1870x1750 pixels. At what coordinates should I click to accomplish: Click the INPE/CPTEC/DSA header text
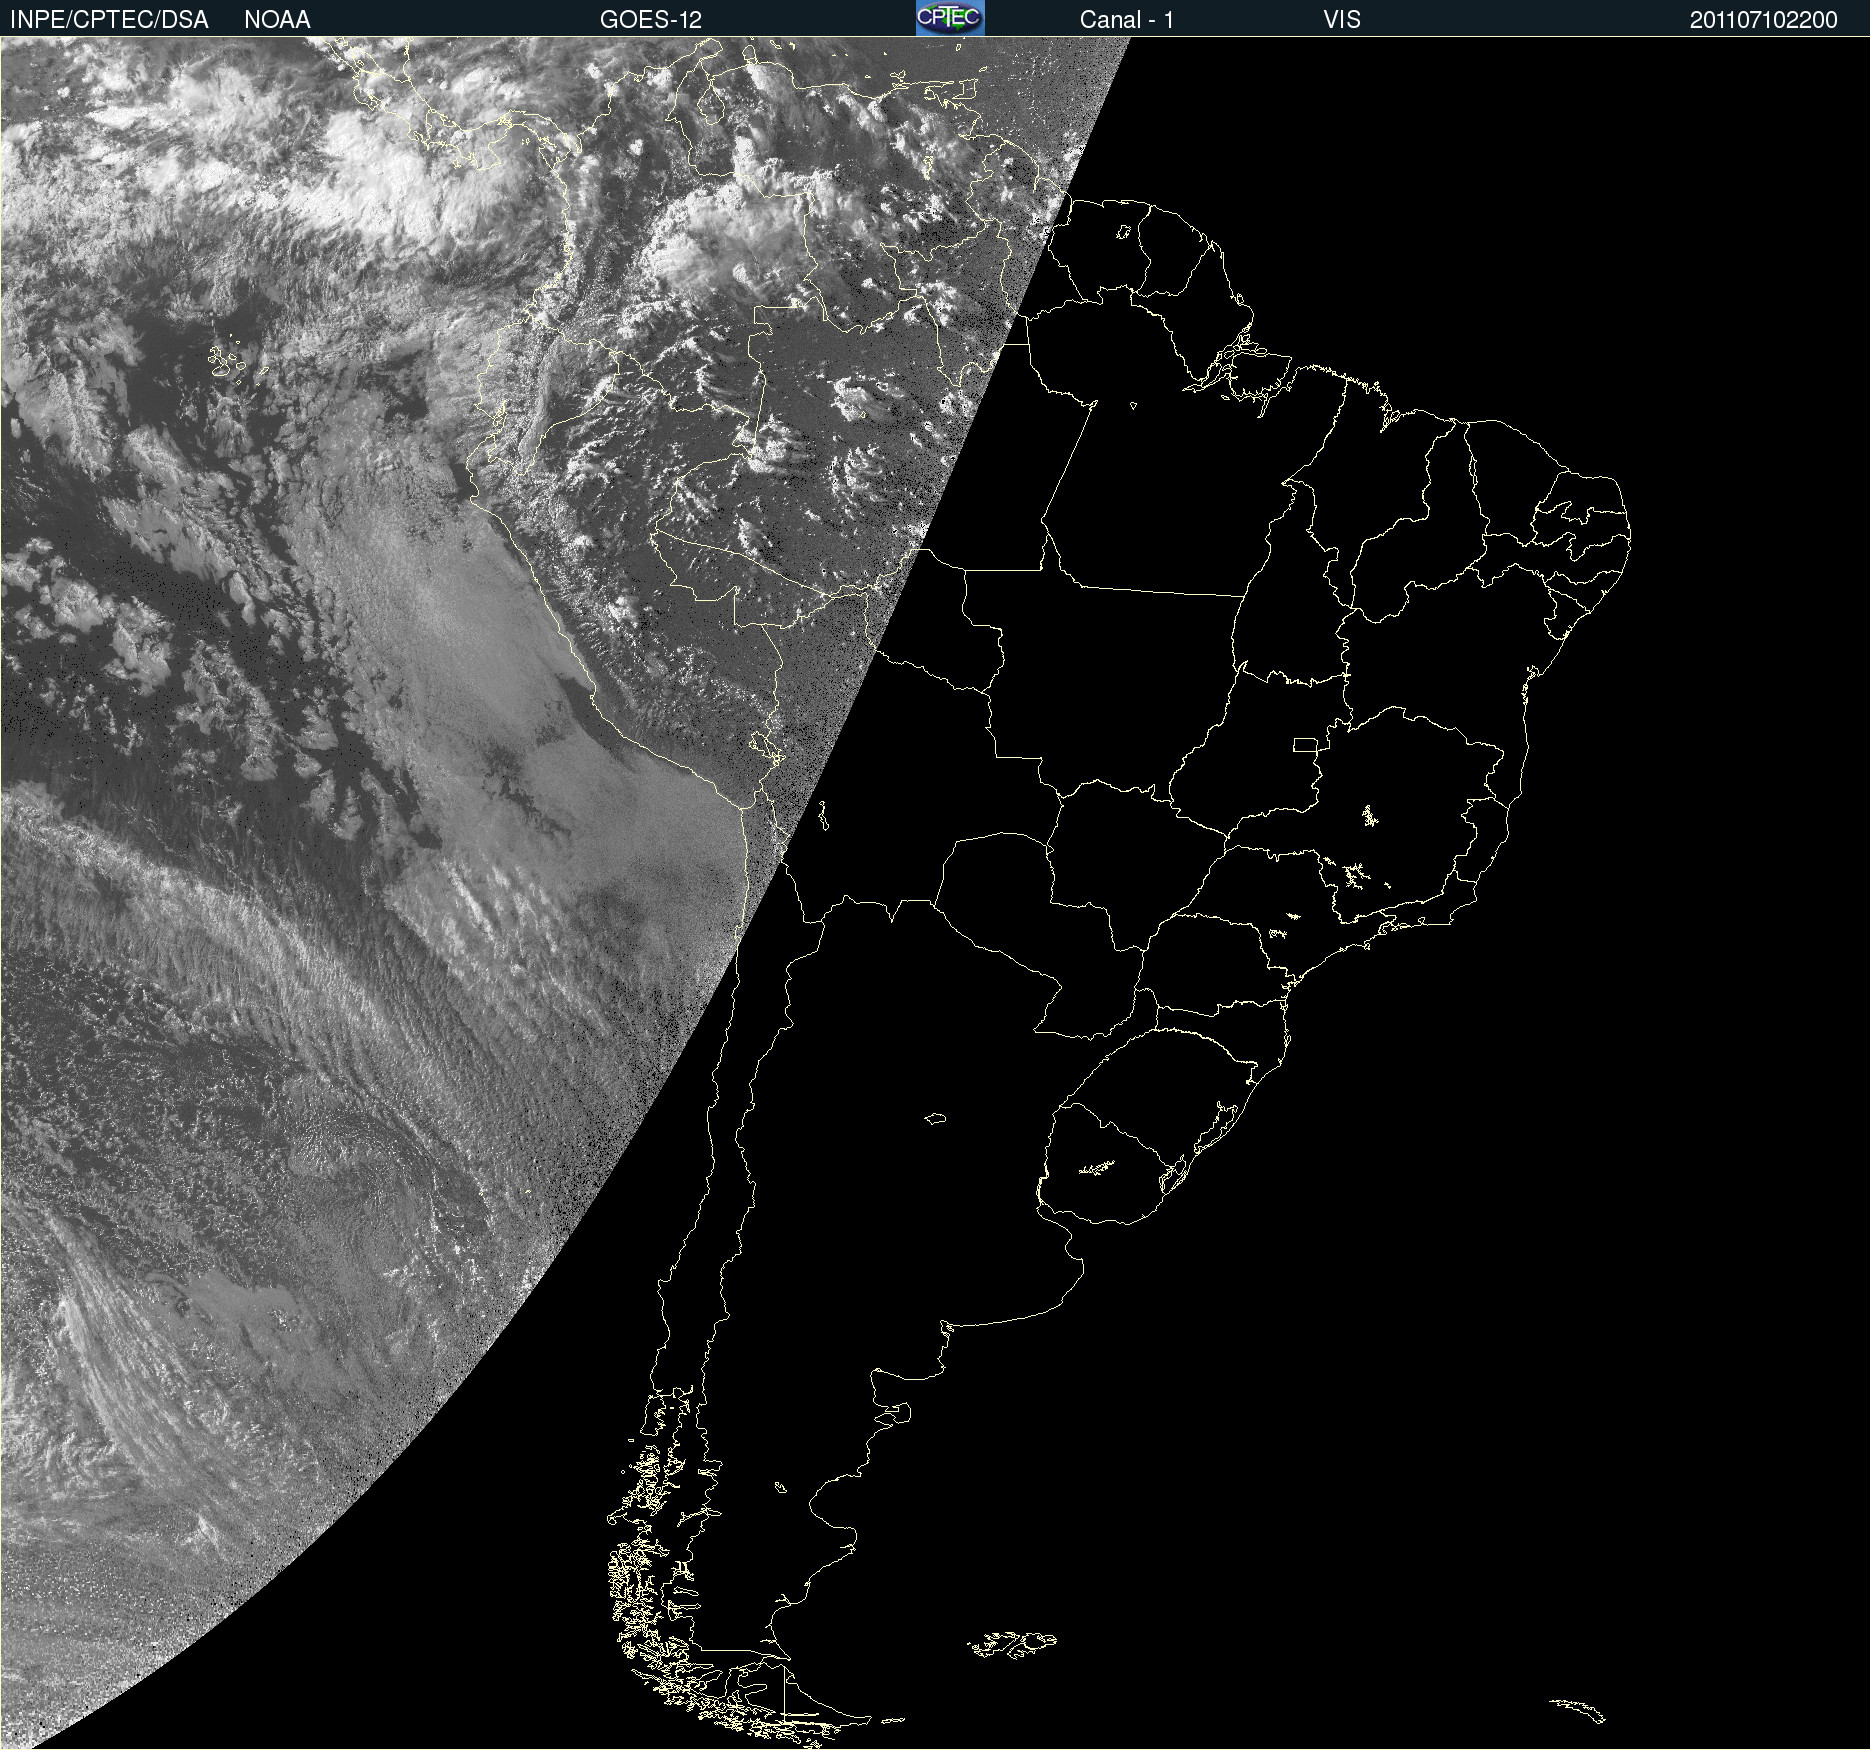coord(109,20)
